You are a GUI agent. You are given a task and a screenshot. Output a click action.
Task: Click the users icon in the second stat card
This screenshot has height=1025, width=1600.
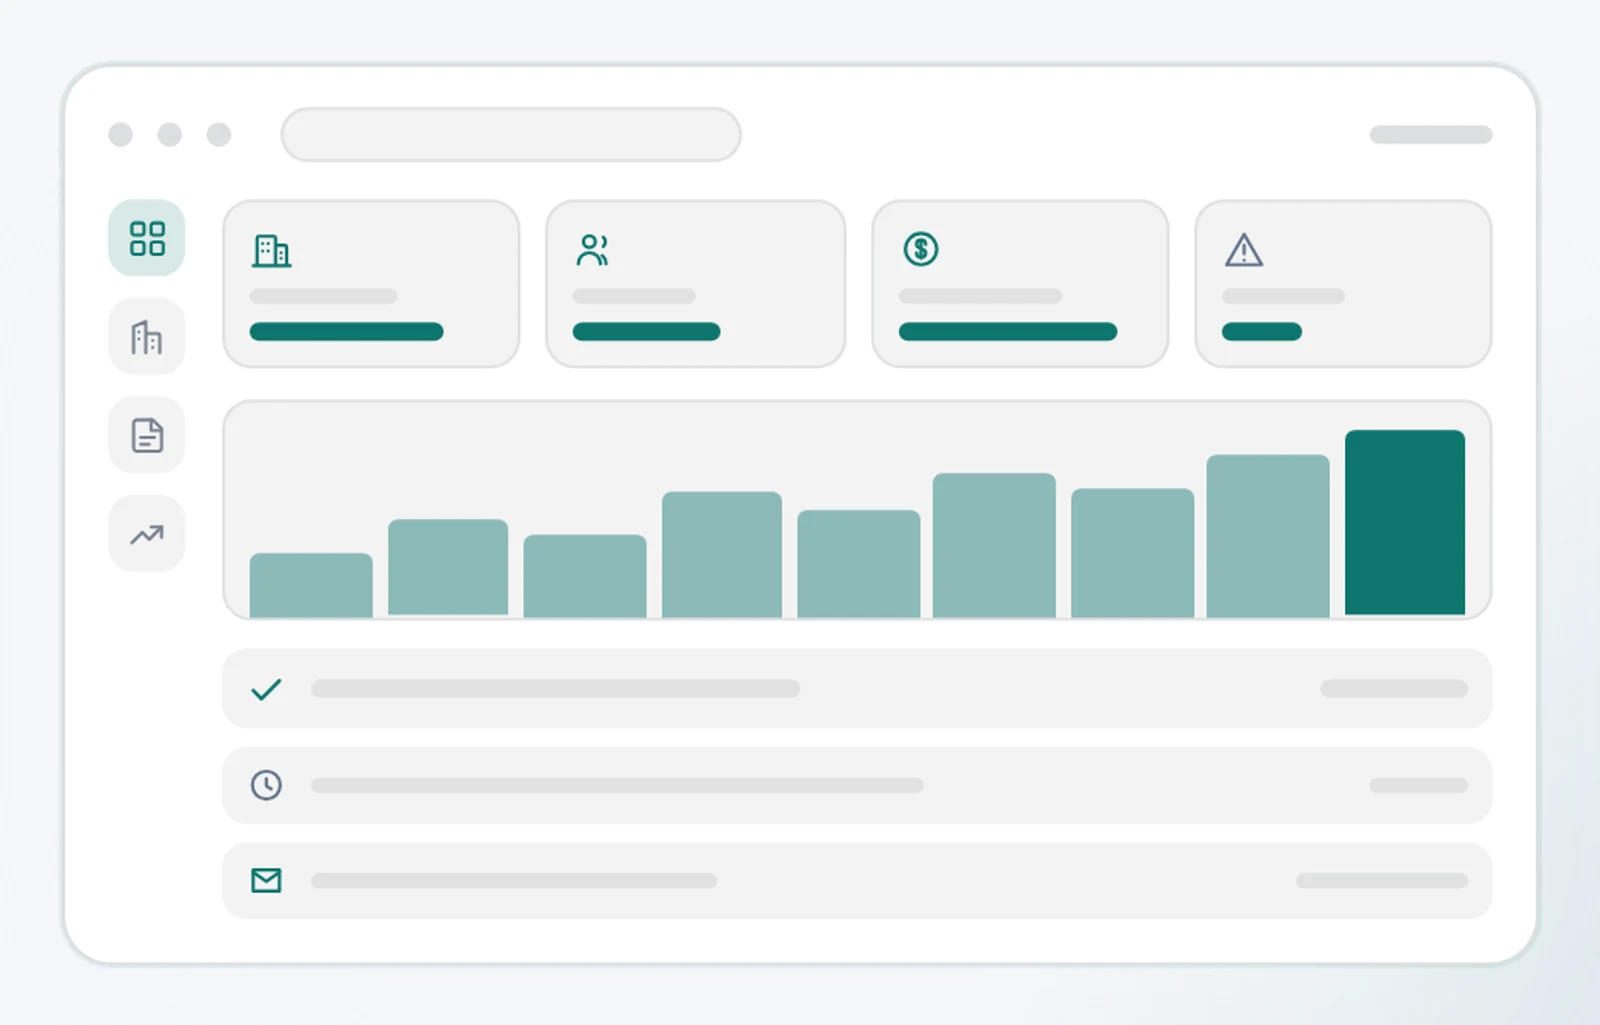click(593, 250)
